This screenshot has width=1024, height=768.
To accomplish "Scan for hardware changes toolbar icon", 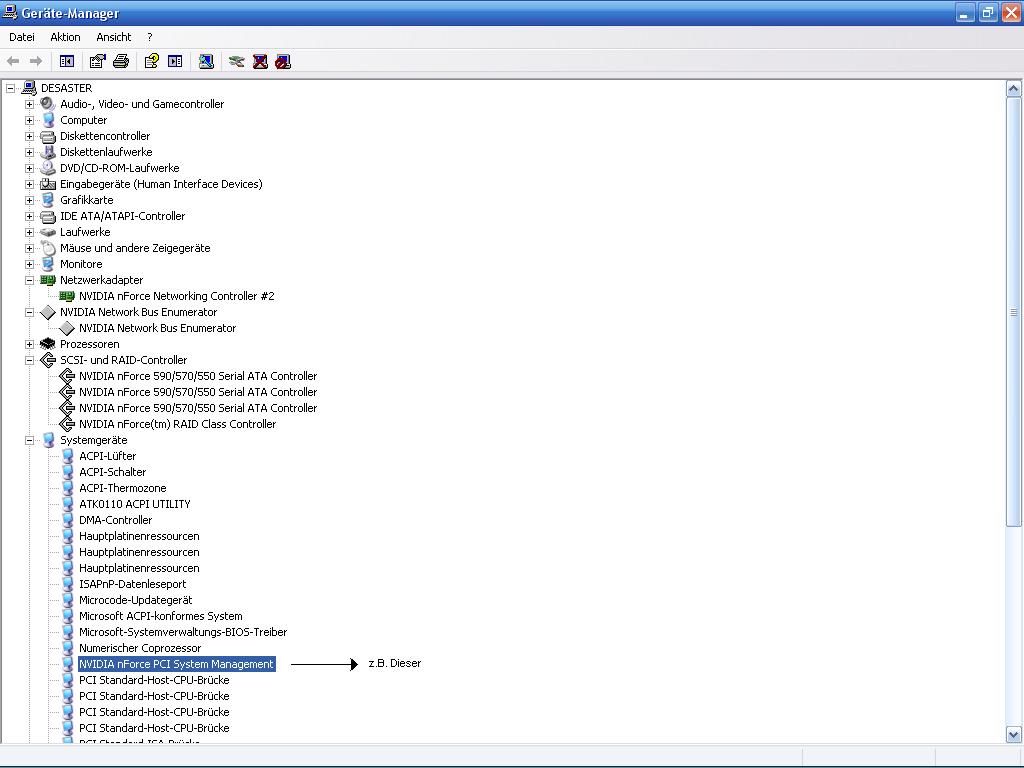I will [x=206, y=61].
